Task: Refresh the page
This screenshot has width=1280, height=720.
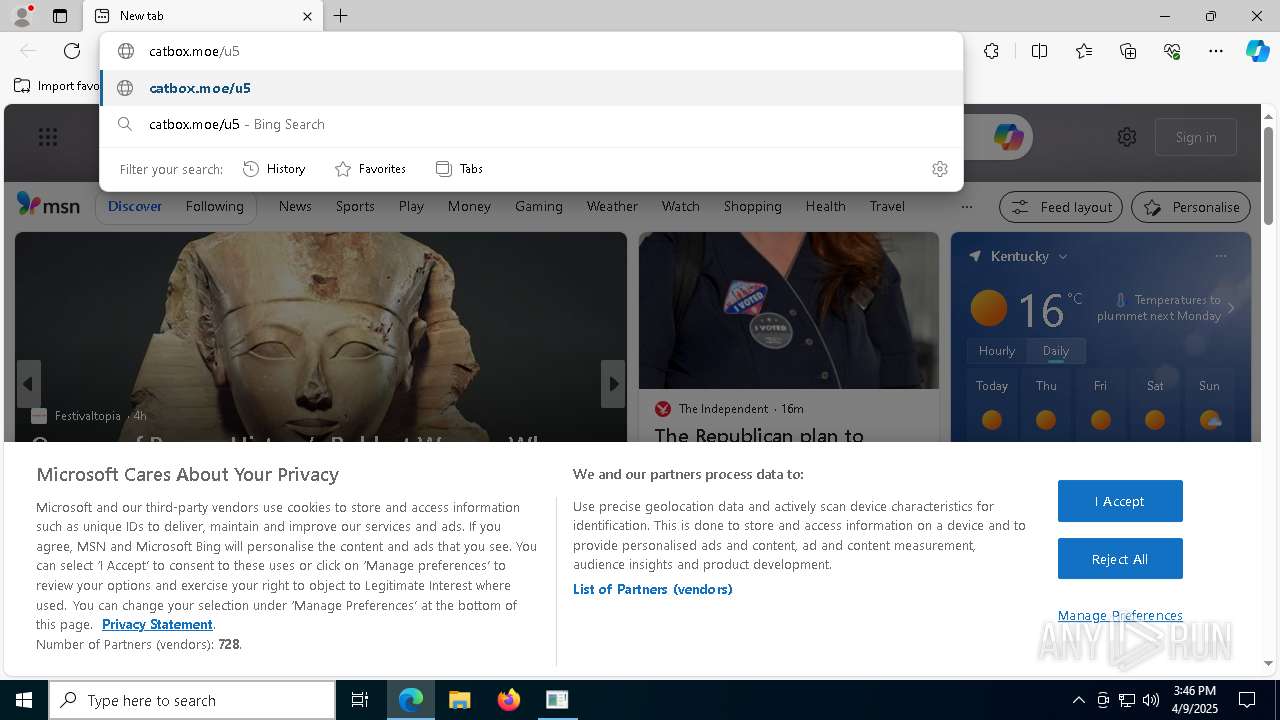Action: click(72, 51)
